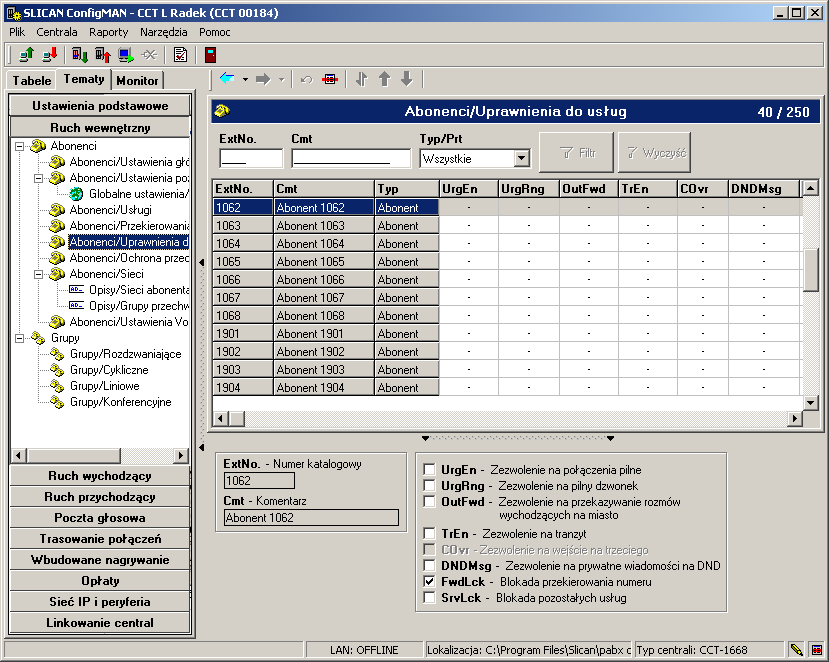
Task: Collapse the Grupy tree node
Action: tap(20, 338)
